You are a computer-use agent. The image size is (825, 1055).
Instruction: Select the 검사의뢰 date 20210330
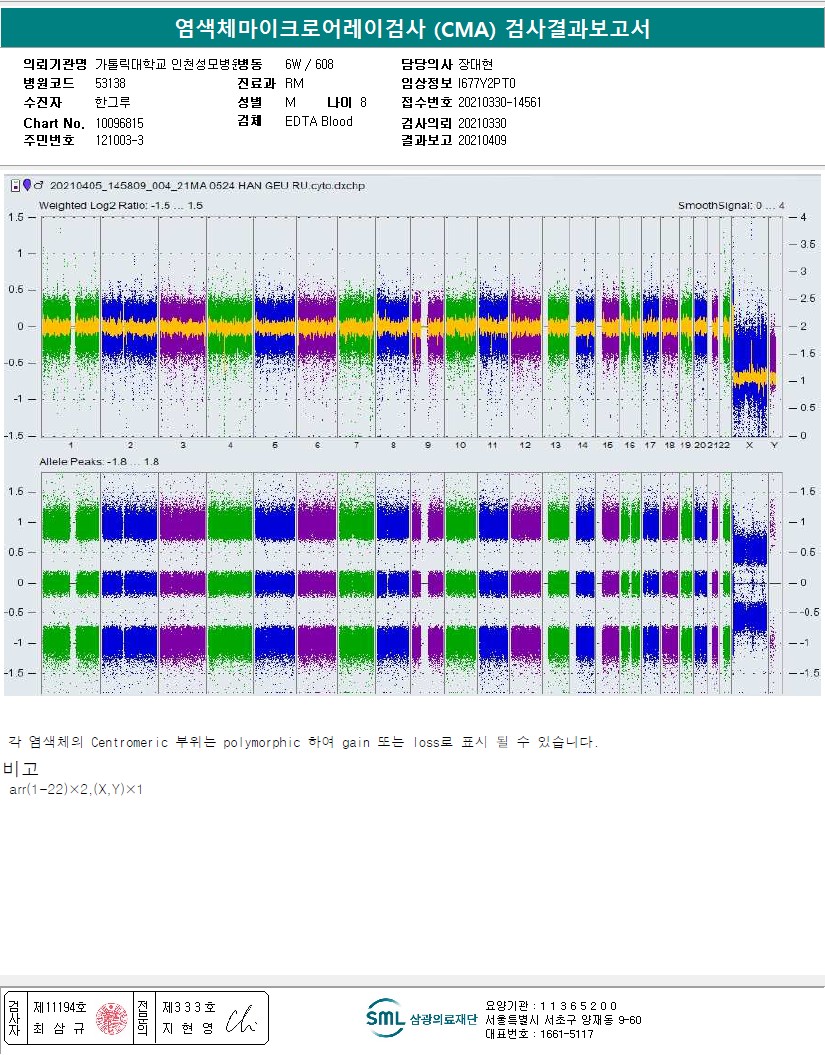click(482, 123)
